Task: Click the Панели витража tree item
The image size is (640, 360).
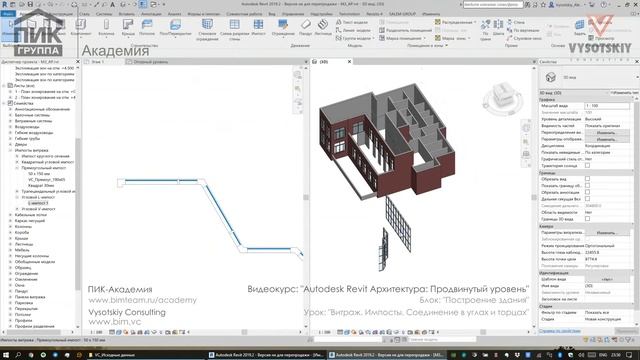Action: pyautogui.click(x=30, y=297)
